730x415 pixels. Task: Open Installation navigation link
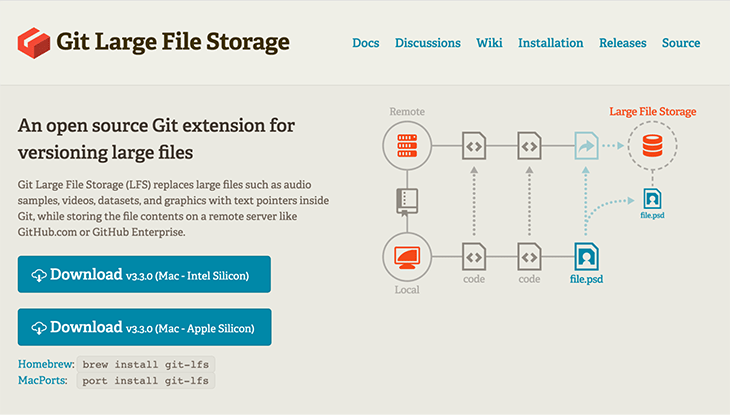[x=551, y=43]
